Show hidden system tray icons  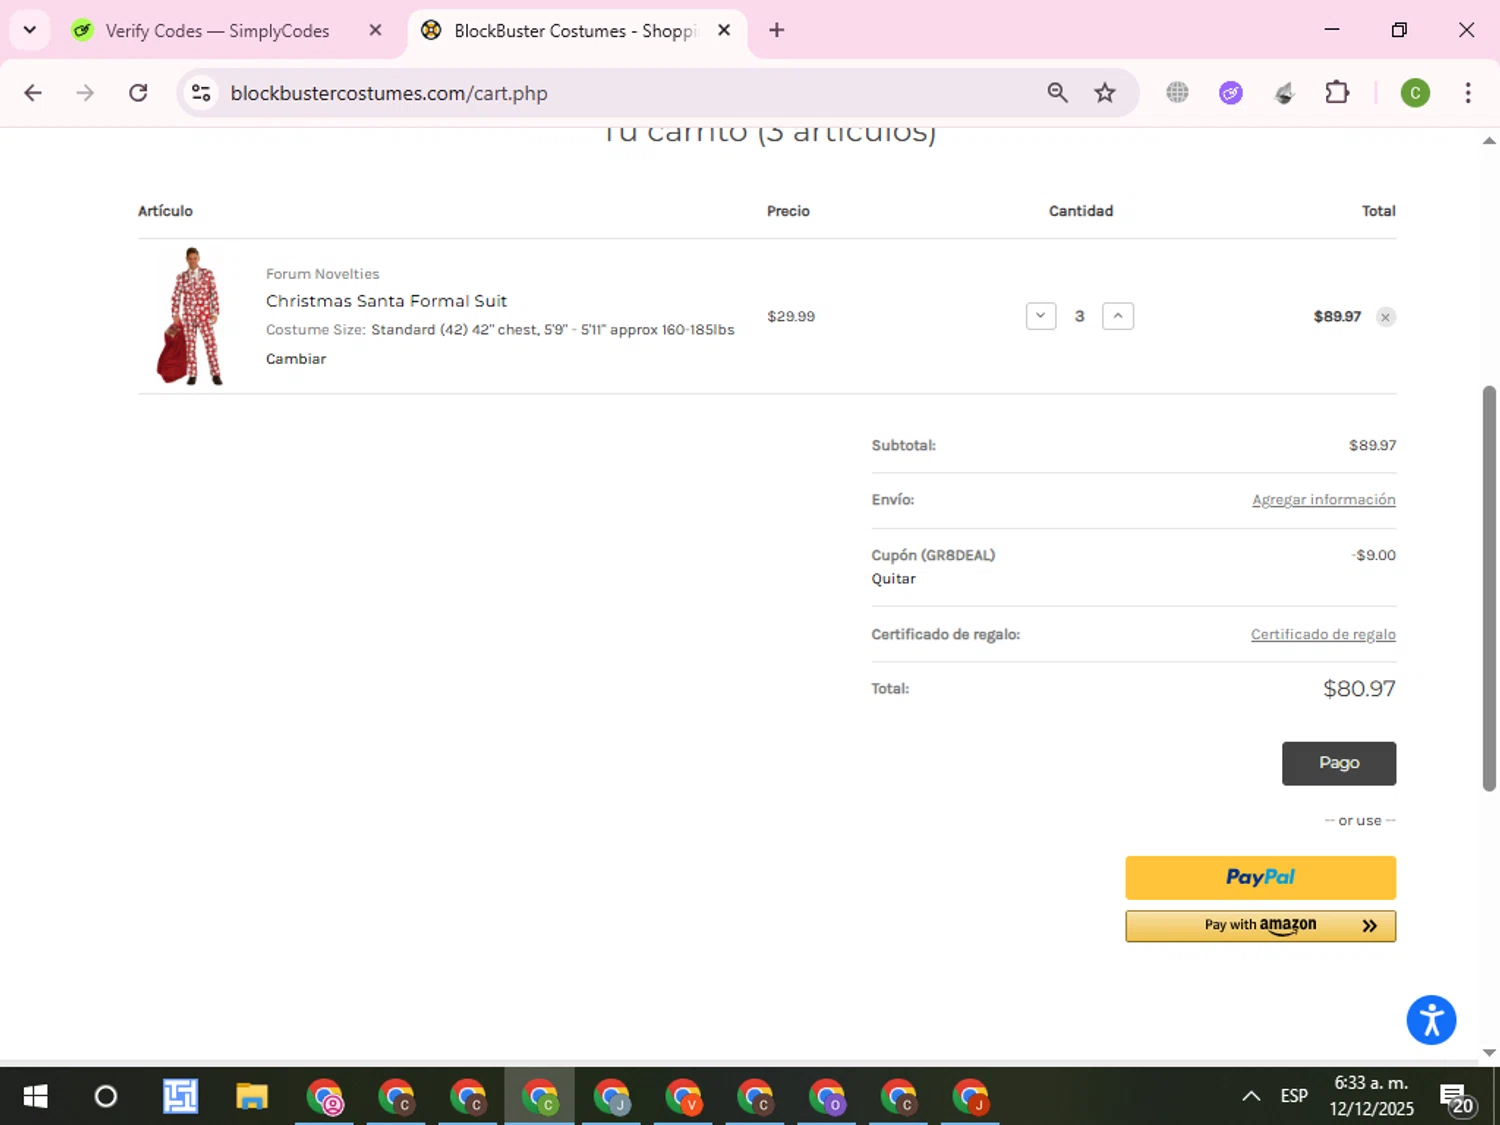tap(1251, 1097)
